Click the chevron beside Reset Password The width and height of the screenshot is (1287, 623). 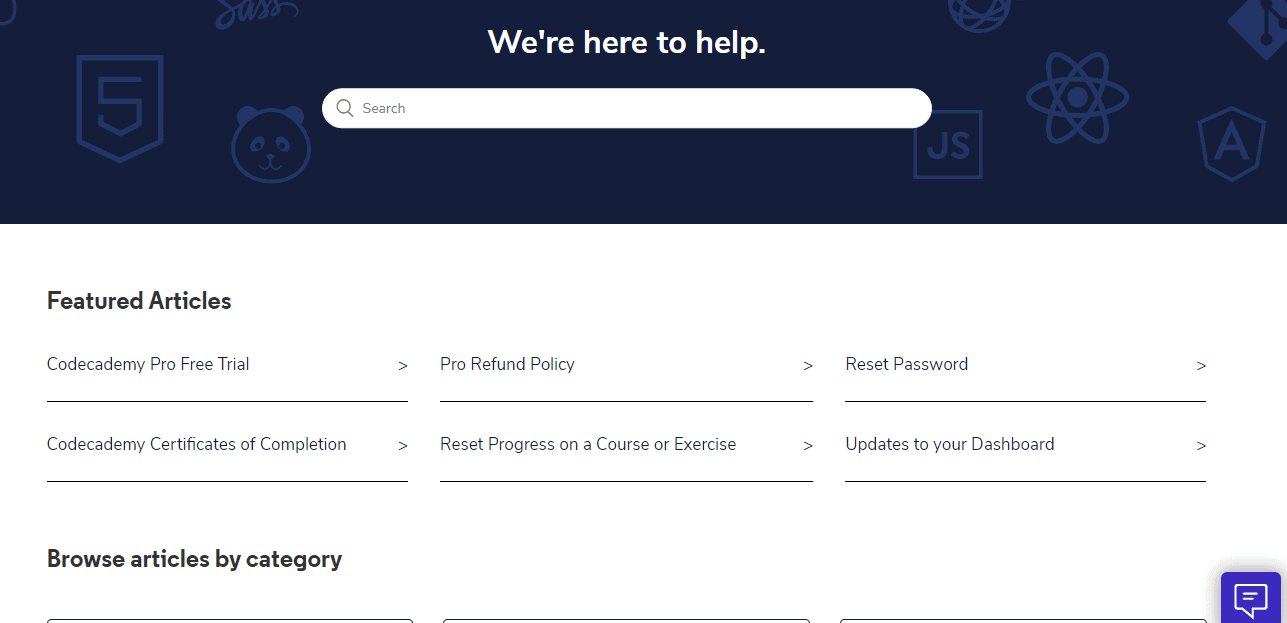click(1201, 366)
